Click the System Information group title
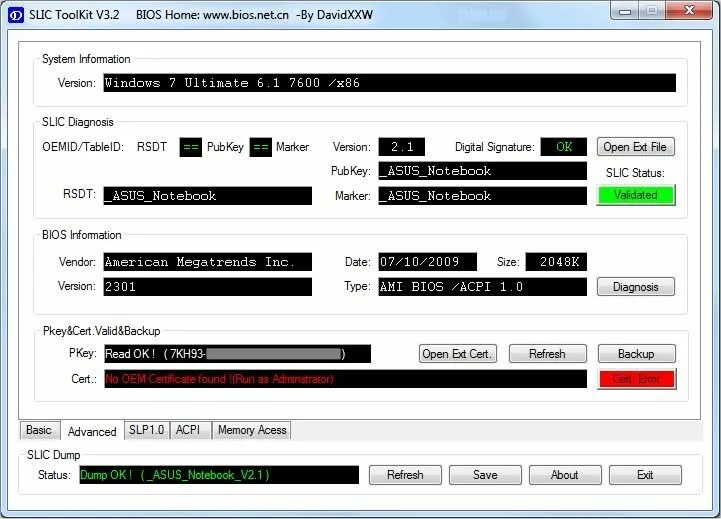Viewport: 721px width, 519px height. pos(86,59)
